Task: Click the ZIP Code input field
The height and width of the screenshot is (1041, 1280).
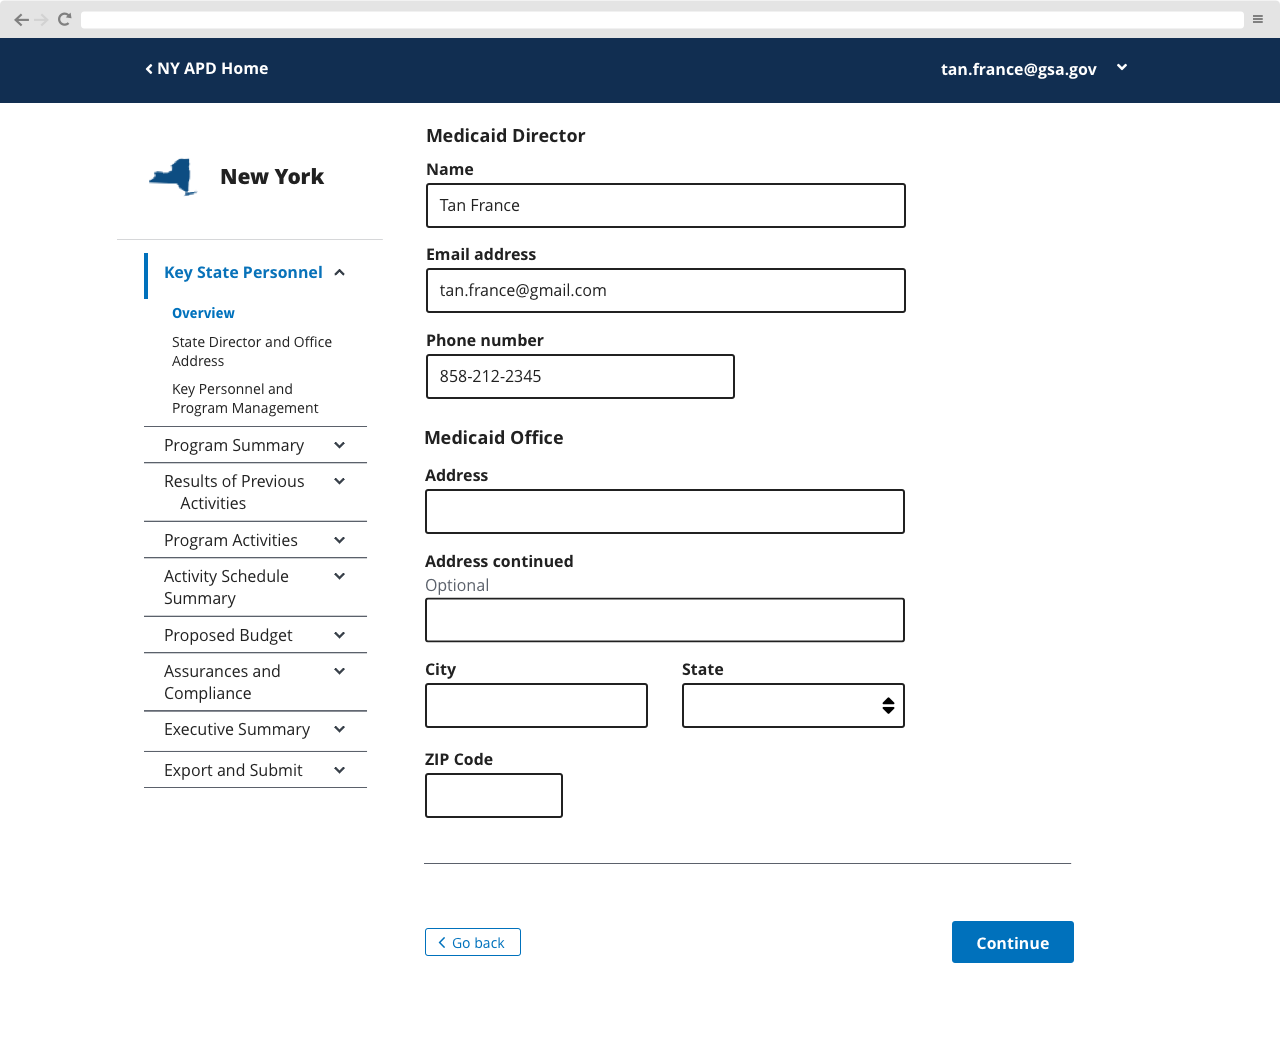Action: 493,795
